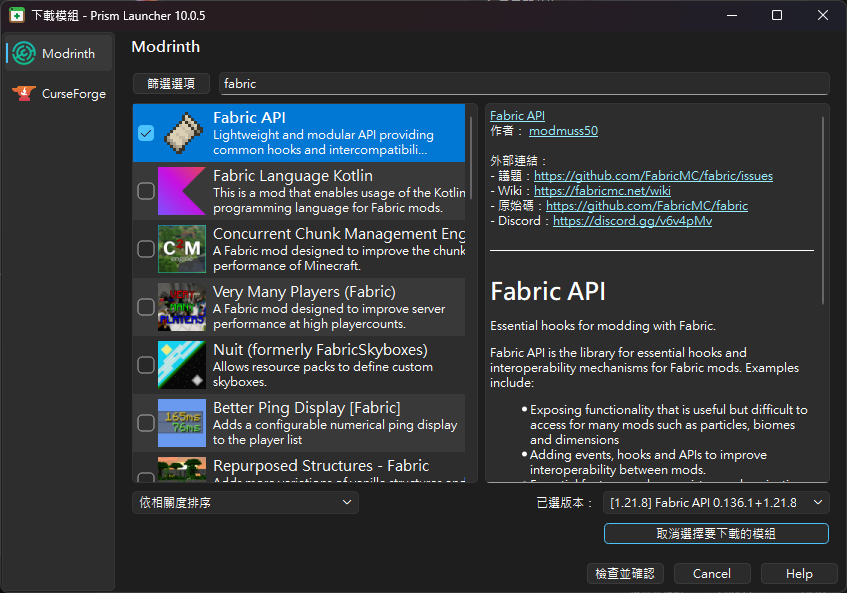This screenshot has width=847, height=593.
Task: Click the Prism Launcher title bar icon
Action: point(17,15)
